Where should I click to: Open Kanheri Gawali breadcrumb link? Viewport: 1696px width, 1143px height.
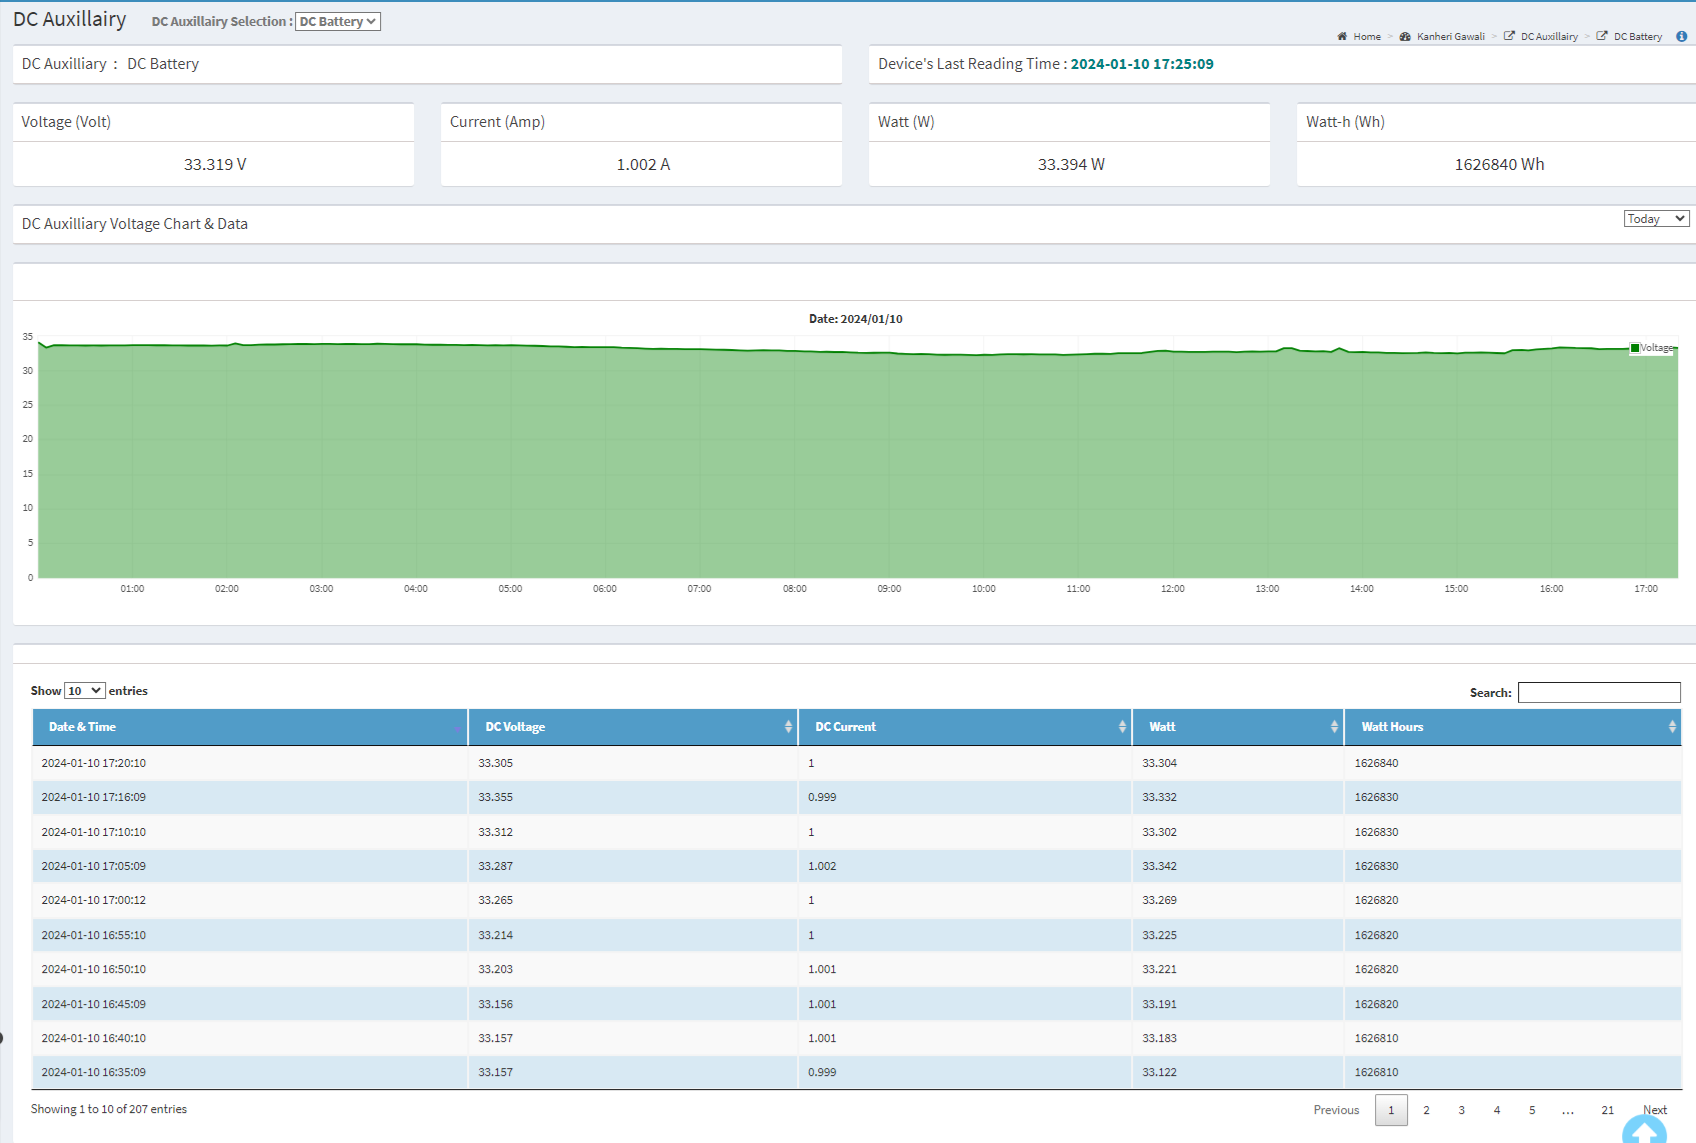click(1451, 37)
